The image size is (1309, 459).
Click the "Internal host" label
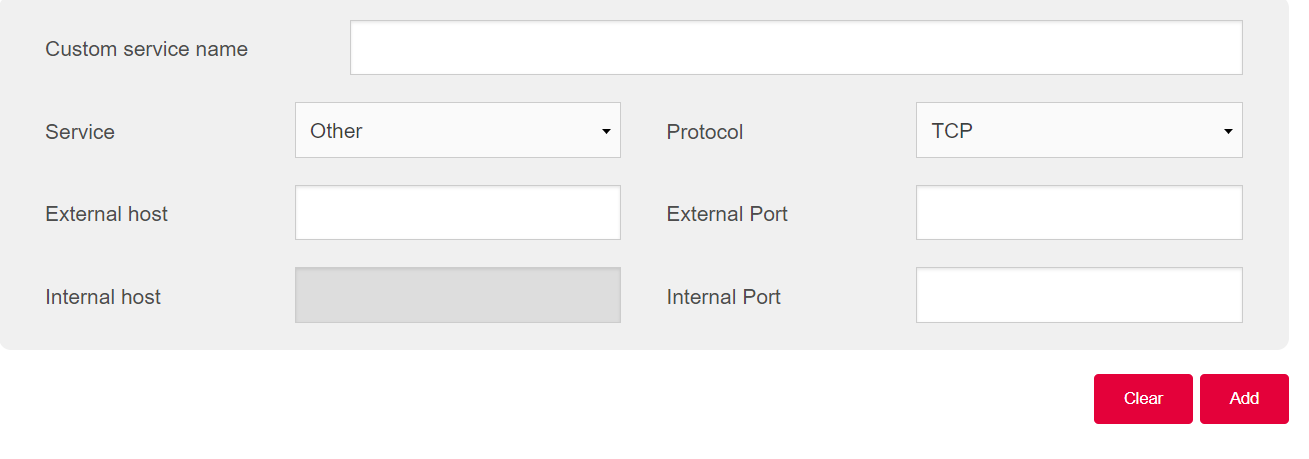pos(103,297)
